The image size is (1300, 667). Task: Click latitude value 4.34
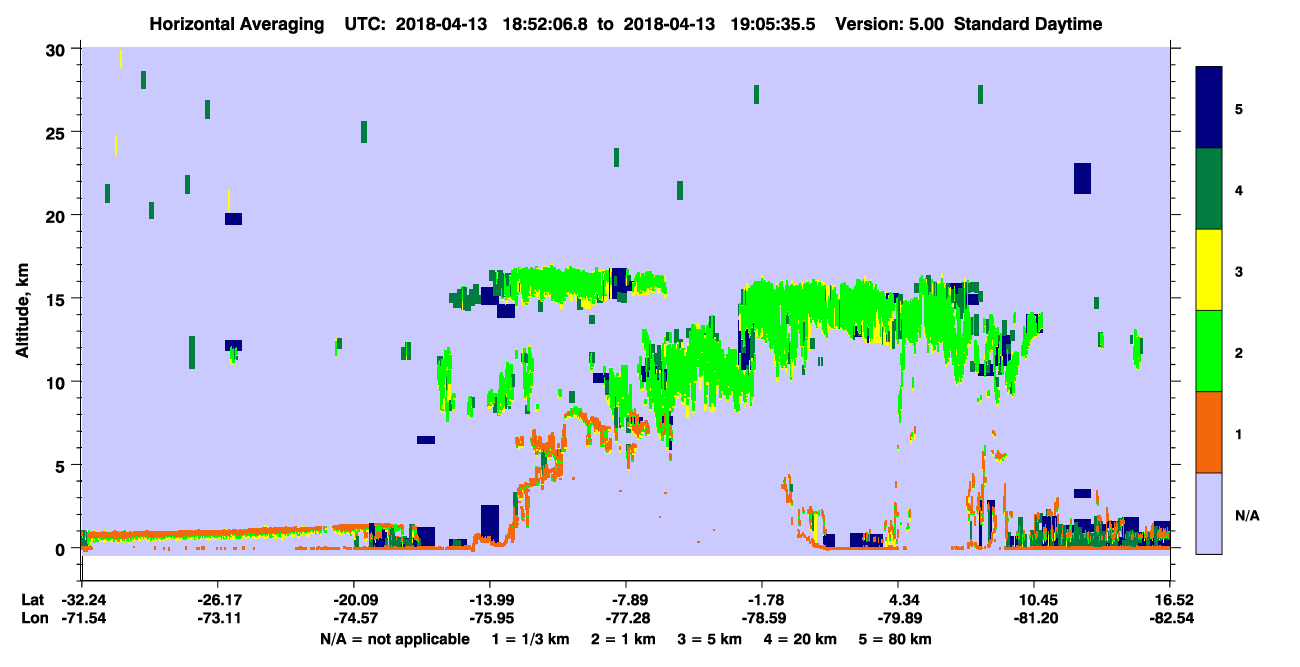point(898,600)
